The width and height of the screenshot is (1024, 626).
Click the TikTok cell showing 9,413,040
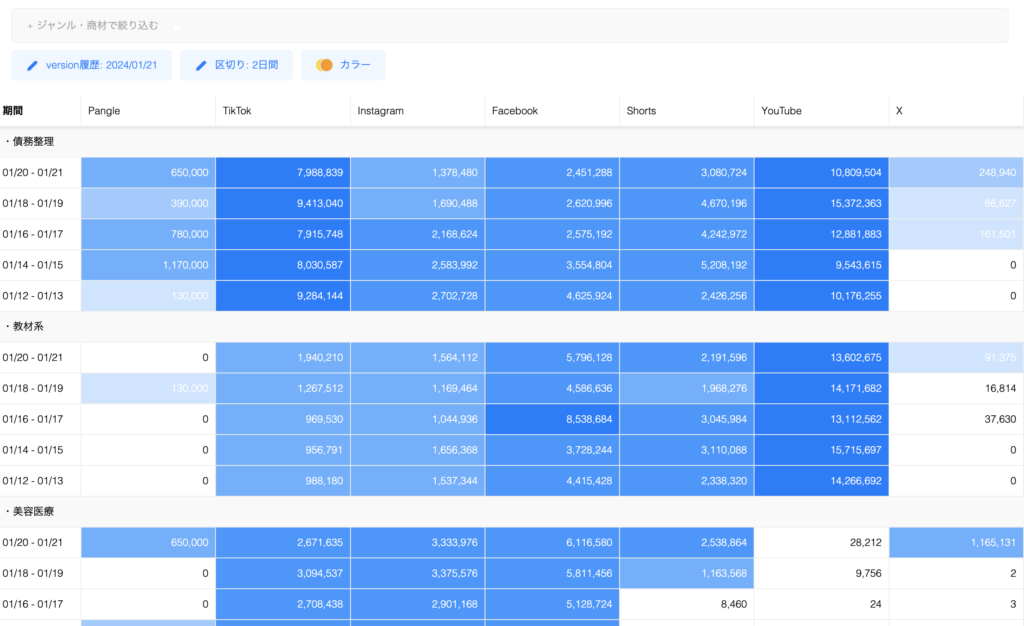[x=282, y=204]
